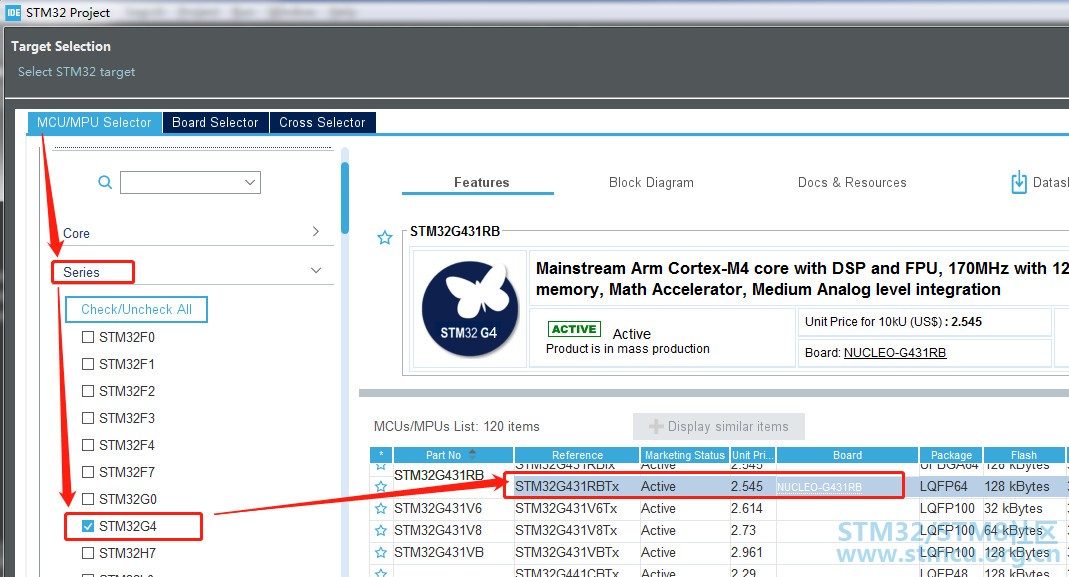Star the STM32G431RBTx row
This screenshot has width=1069, height=577.
(381, 486)
